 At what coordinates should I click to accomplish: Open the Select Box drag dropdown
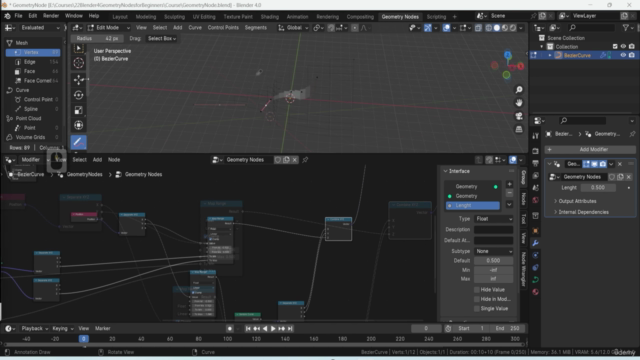pyautogui.click(x=162, y=38)
